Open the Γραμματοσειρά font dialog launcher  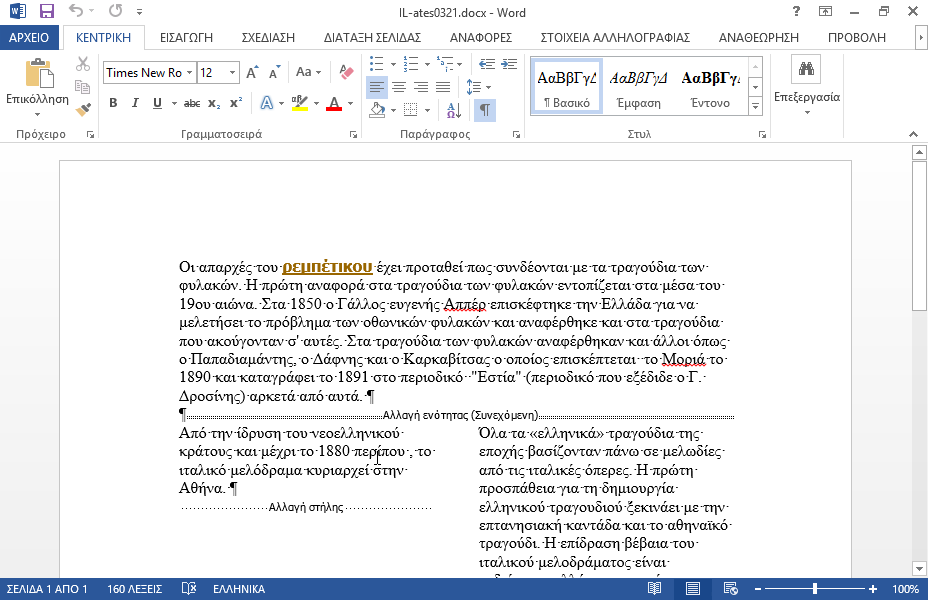[353, 135]
